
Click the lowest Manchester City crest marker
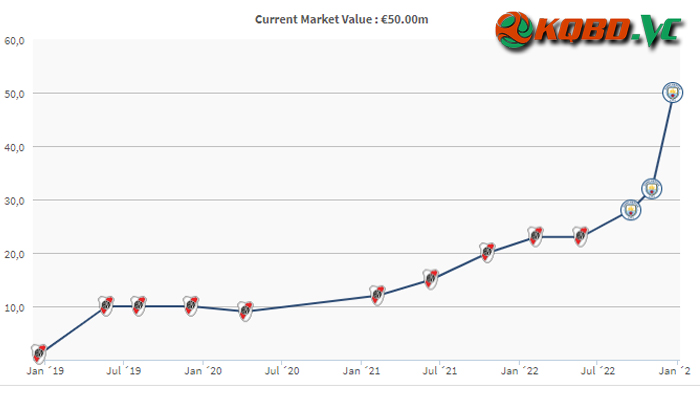pyautogui.click(x=631, y=210)
